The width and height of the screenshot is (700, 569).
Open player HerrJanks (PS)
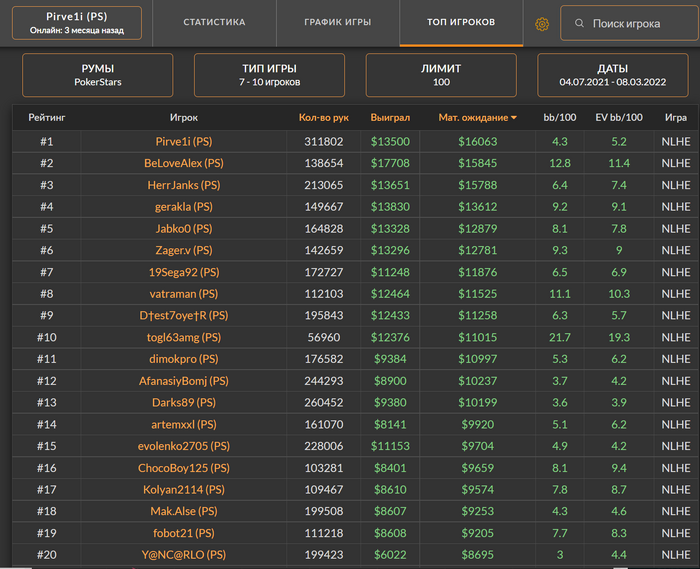tap(184, 185)
